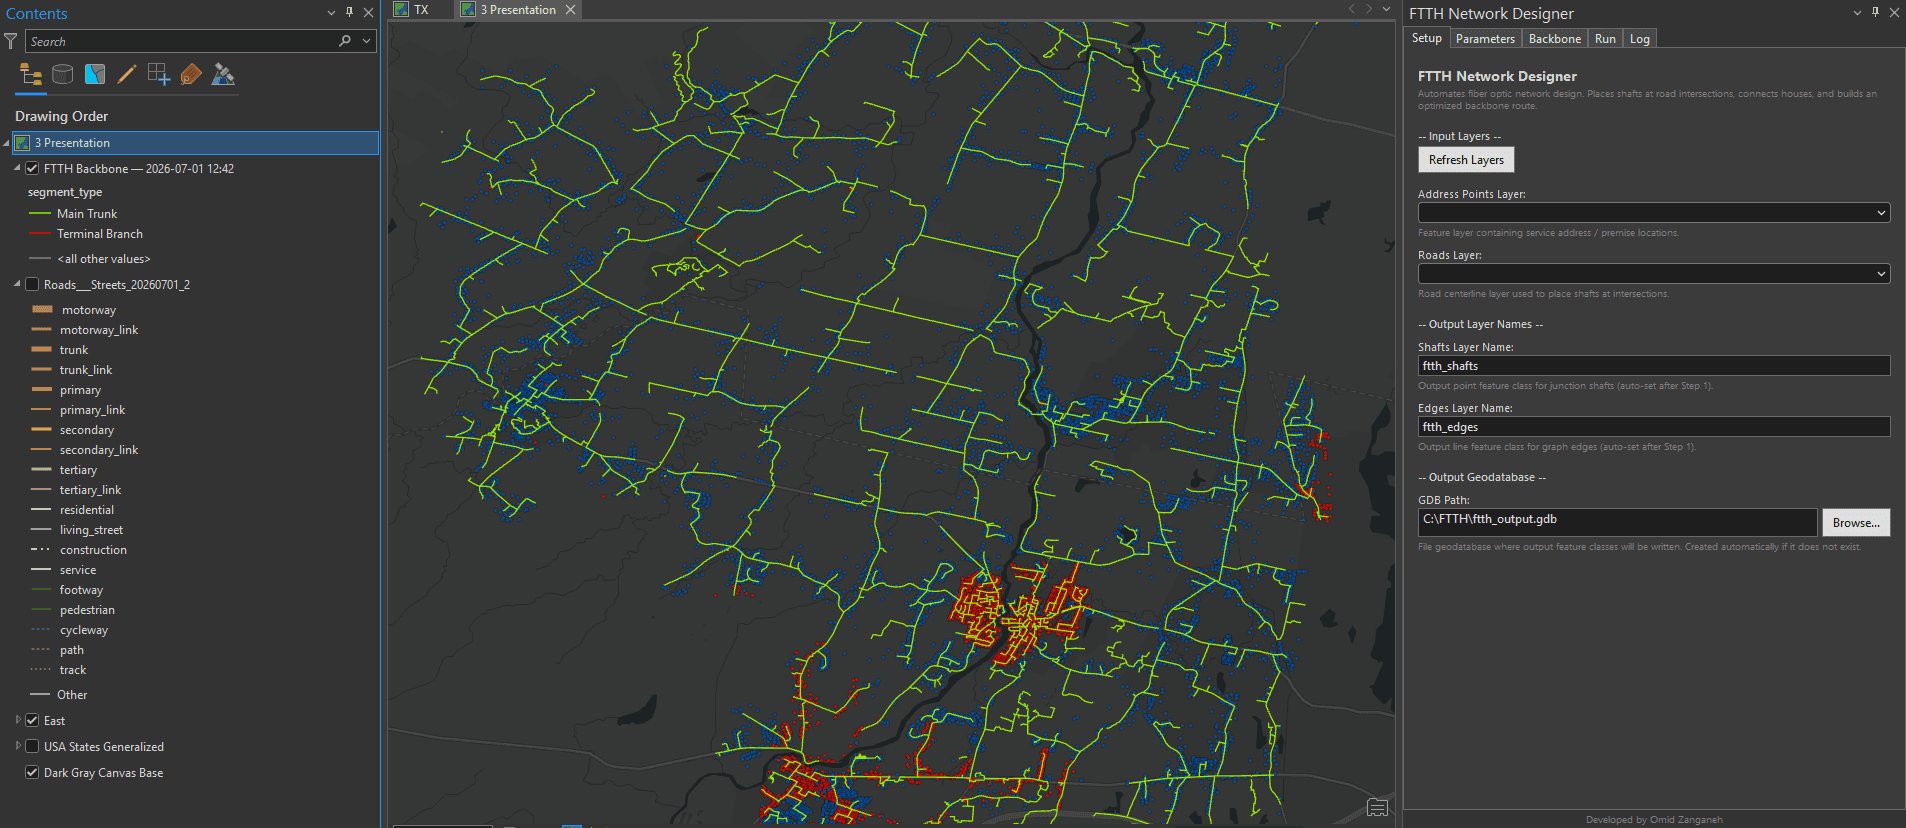Collapse the FTTH Backbone layer legend
The image size is (1906, 828).
[17, 168]
